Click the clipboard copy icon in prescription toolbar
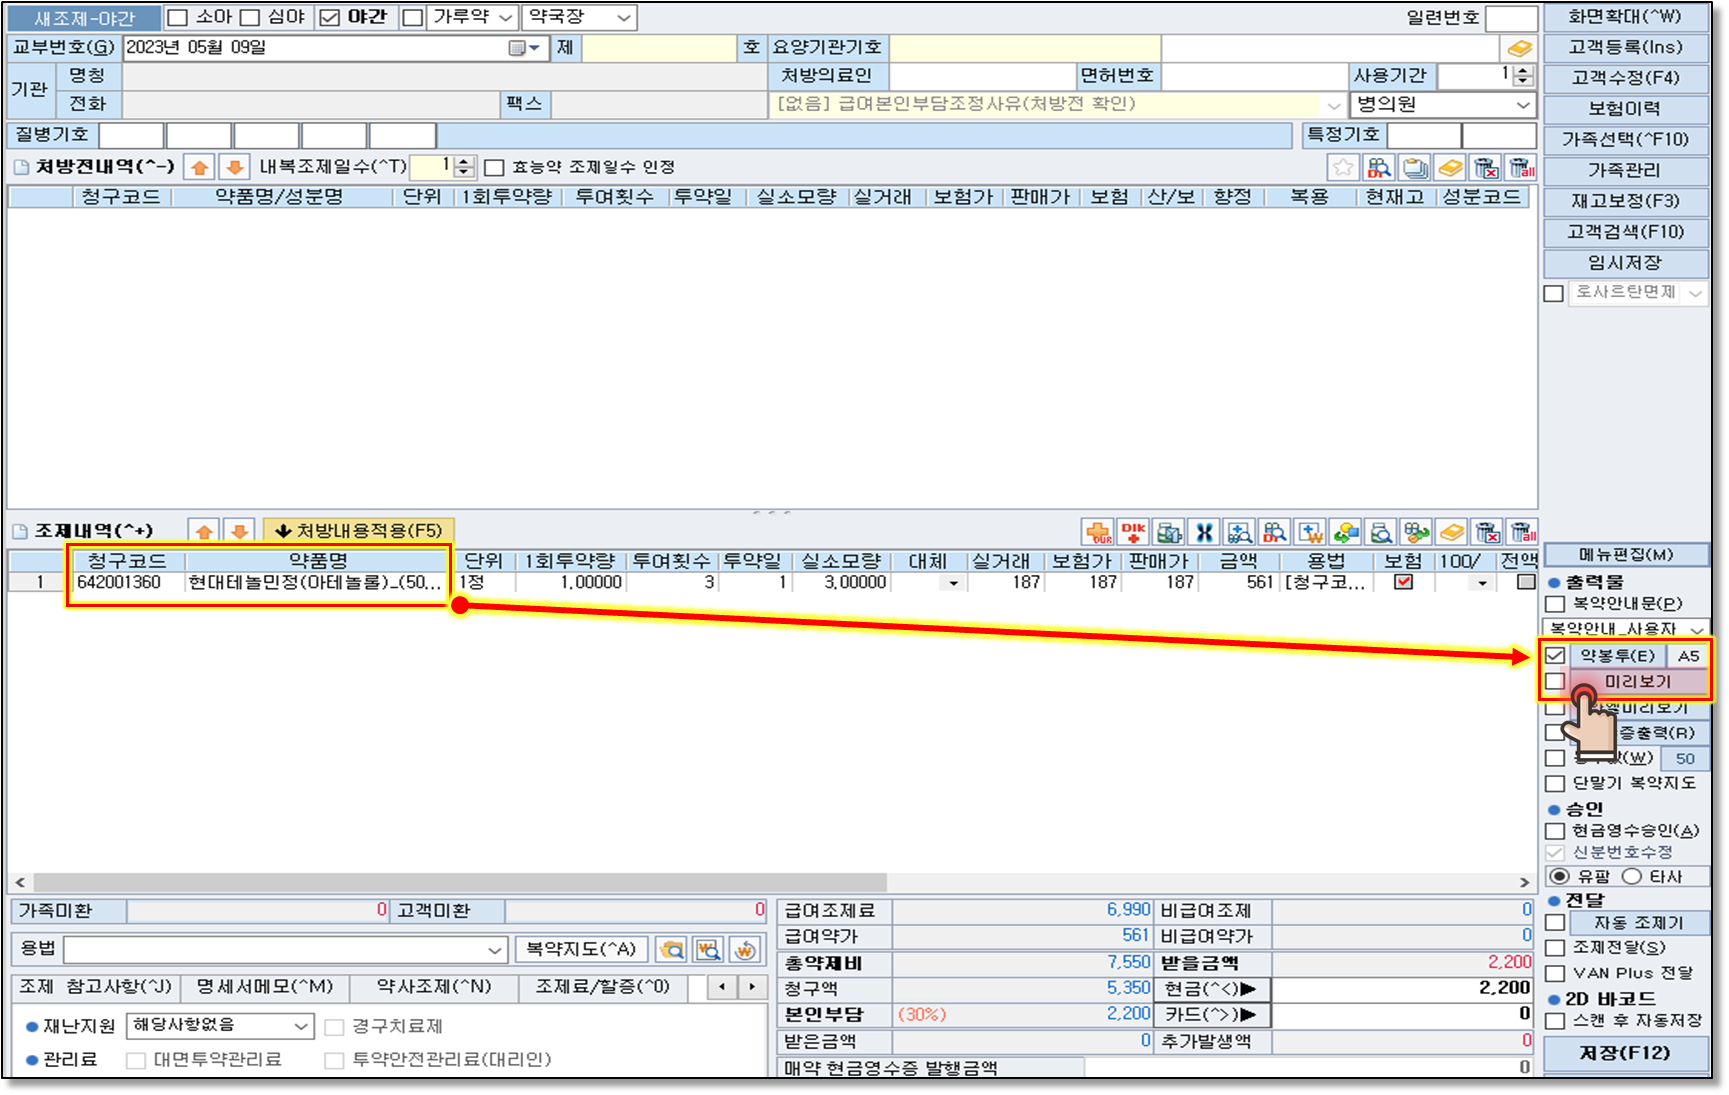The height and width of the screenshot is (1095, 1729). [x=1415, y=168]
